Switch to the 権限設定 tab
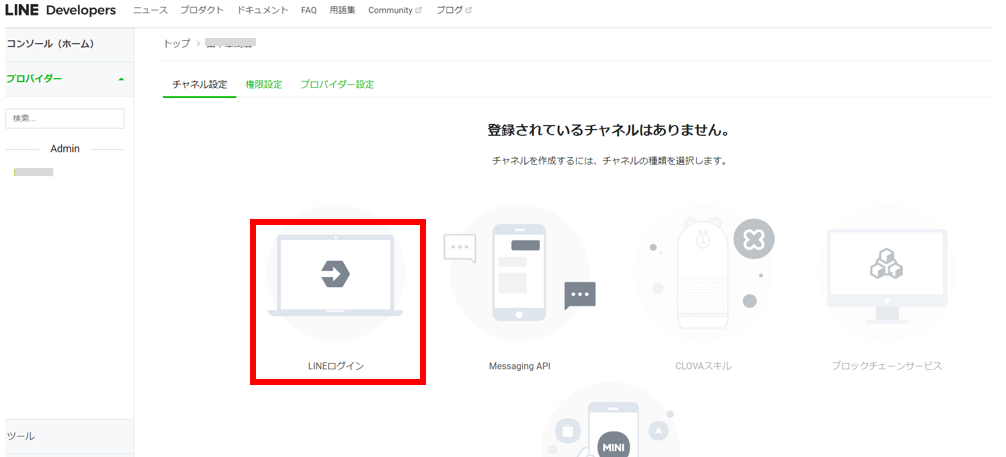This screenshot has width=1006, height=457. tap(264, 85)
